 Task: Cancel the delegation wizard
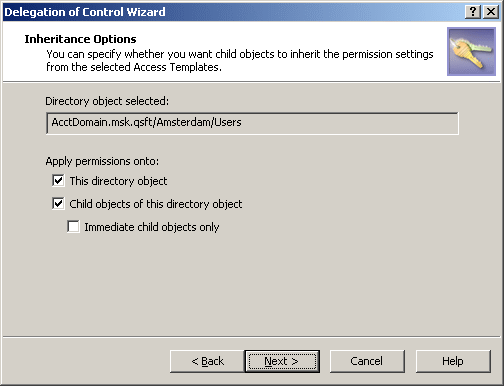[x=367, y=361]
